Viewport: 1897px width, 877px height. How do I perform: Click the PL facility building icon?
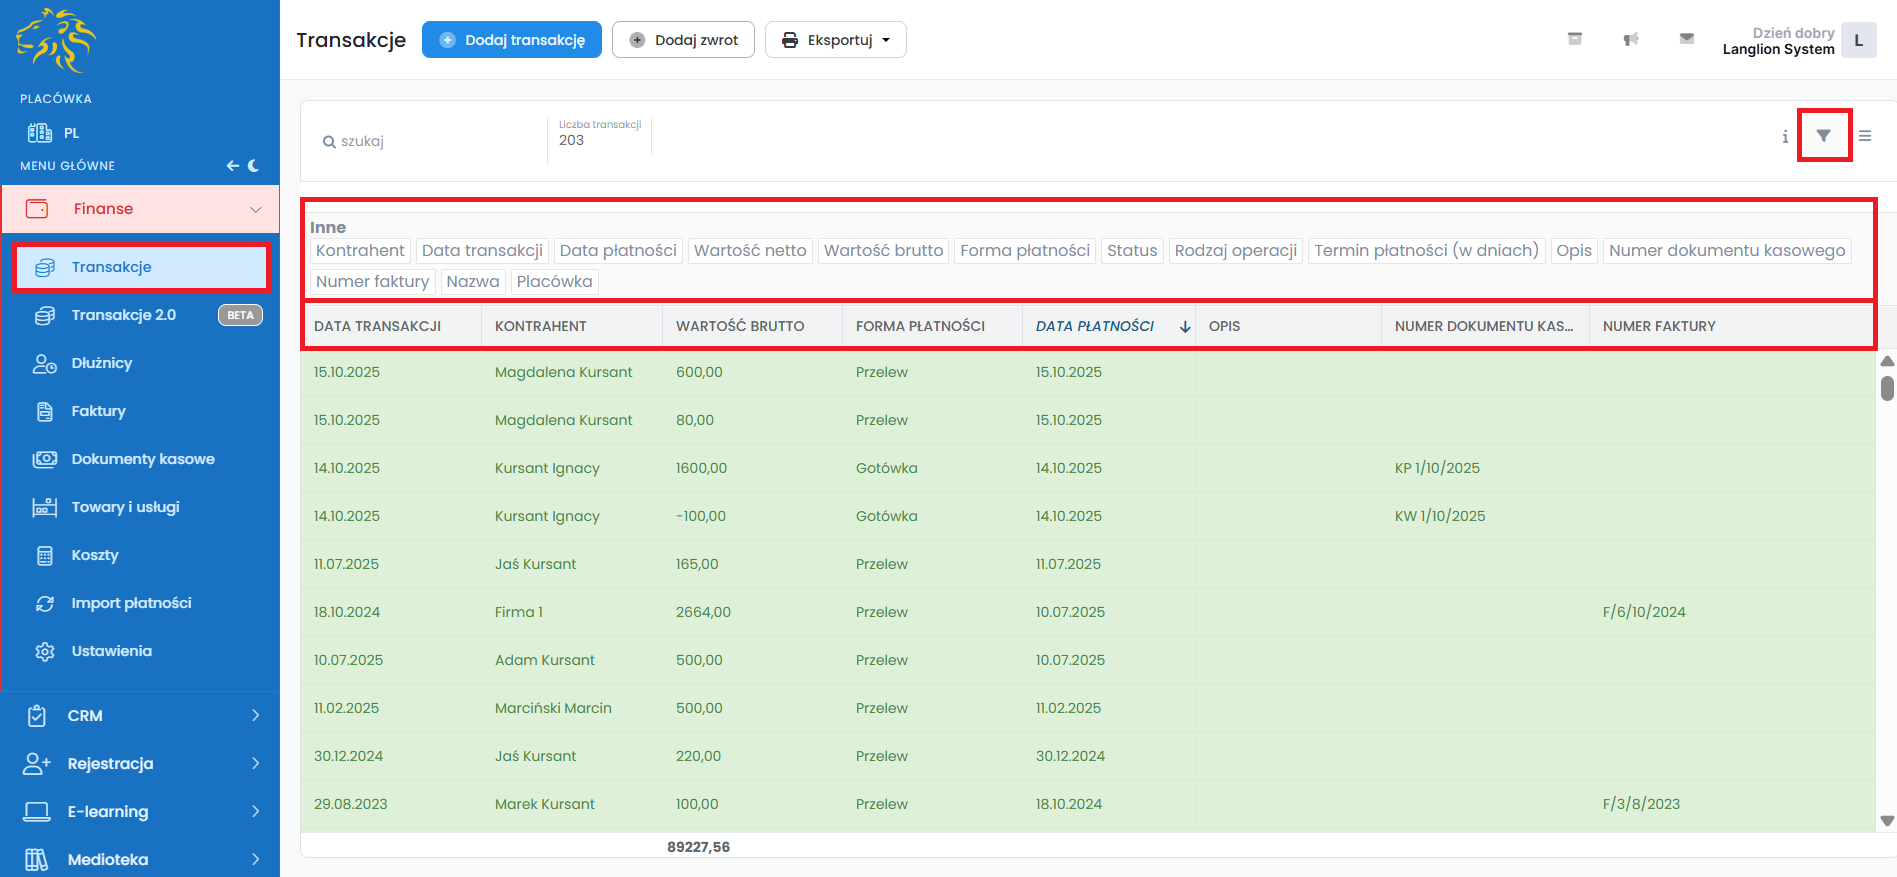click(x=40, y=133)
